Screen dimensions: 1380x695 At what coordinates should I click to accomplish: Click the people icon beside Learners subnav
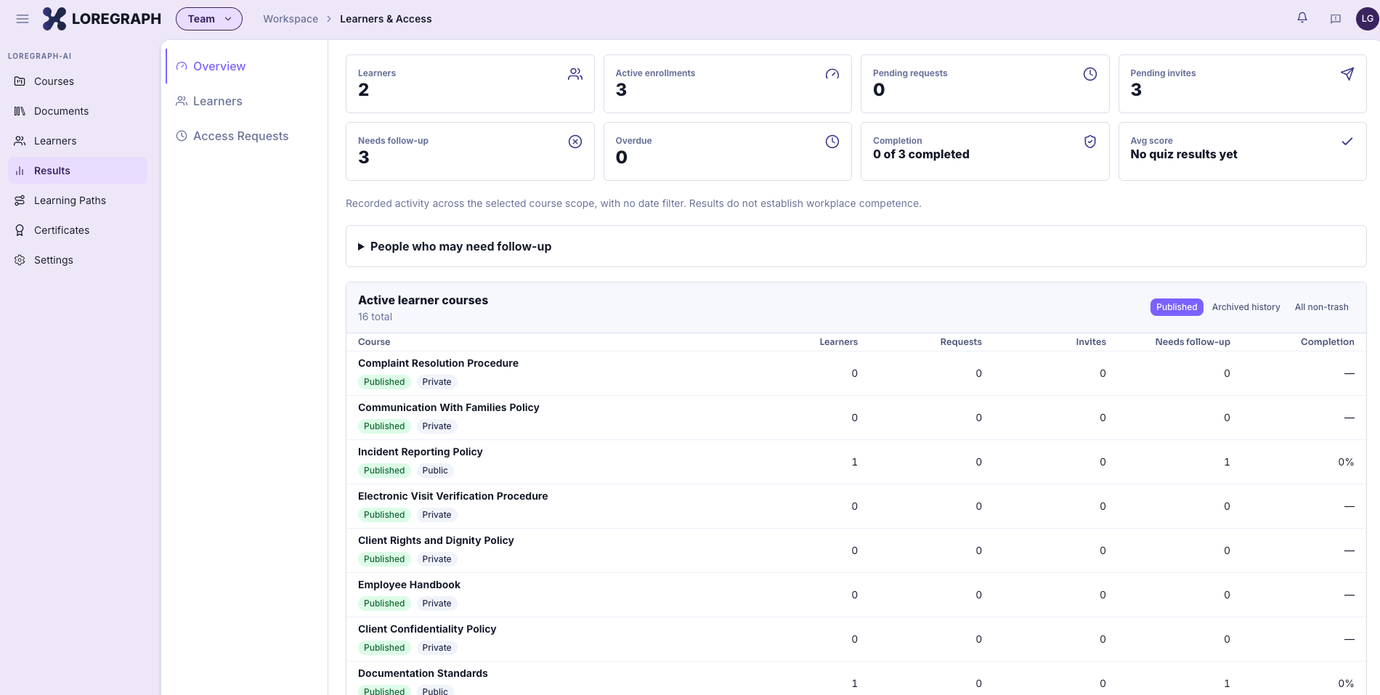coord(182,101)
